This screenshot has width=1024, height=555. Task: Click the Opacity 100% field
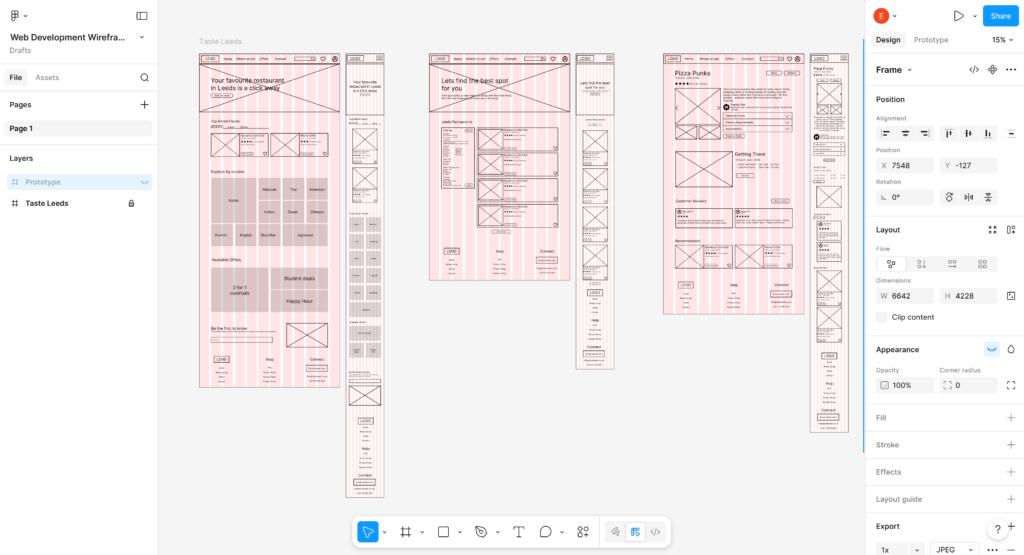click(x=904, y=385)
